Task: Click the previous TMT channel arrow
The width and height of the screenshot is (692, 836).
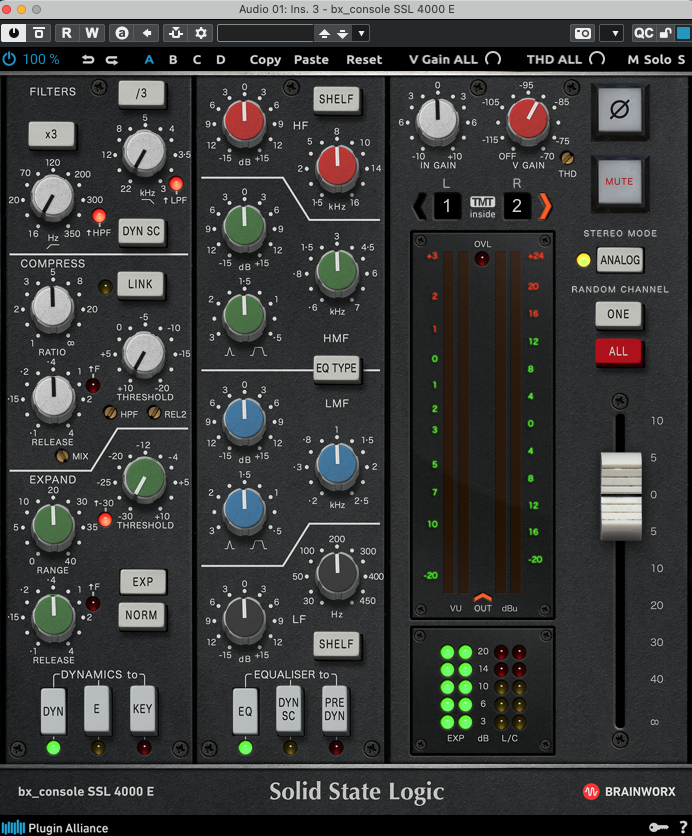Action: (421, 206)
